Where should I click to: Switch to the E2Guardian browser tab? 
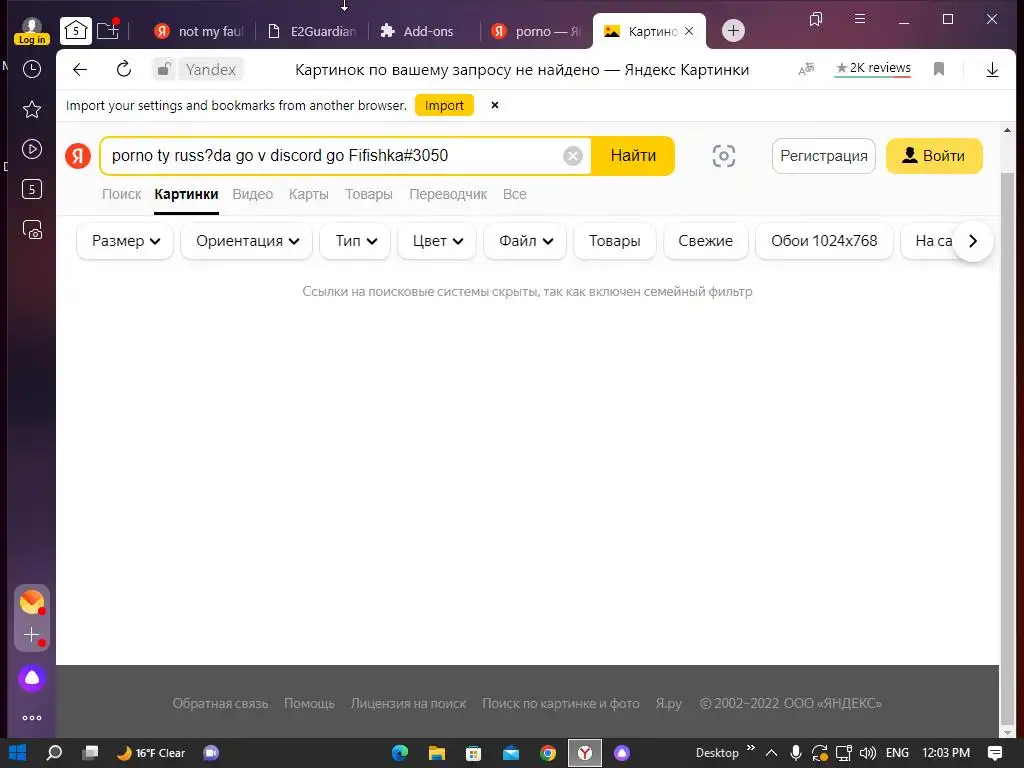312,31
